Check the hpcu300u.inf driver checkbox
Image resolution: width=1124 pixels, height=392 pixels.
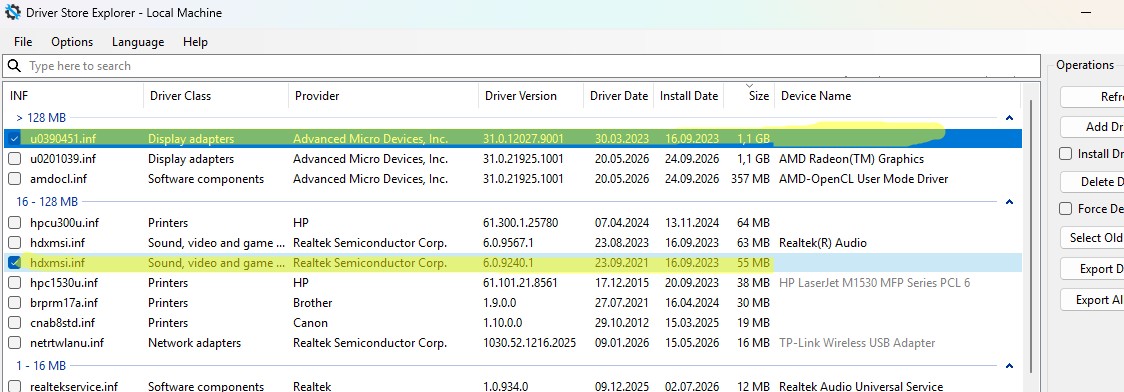(14, 222)
